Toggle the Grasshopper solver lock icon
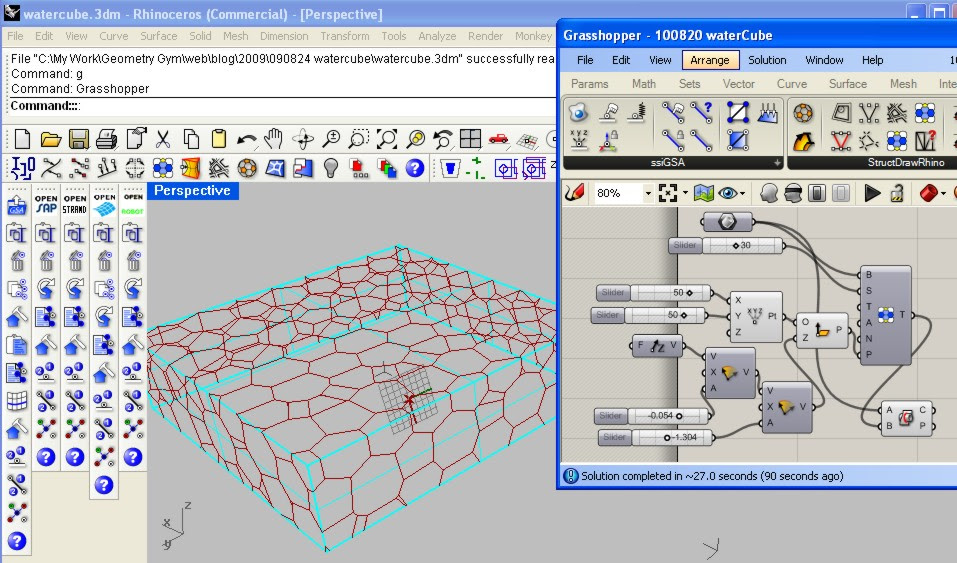The height and width of the screenshot is (563, 957). [897, 193]
